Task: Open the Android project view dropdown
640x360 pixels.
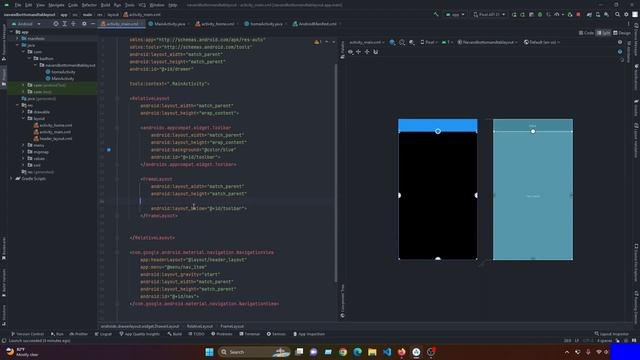Action: pos(26,24)
